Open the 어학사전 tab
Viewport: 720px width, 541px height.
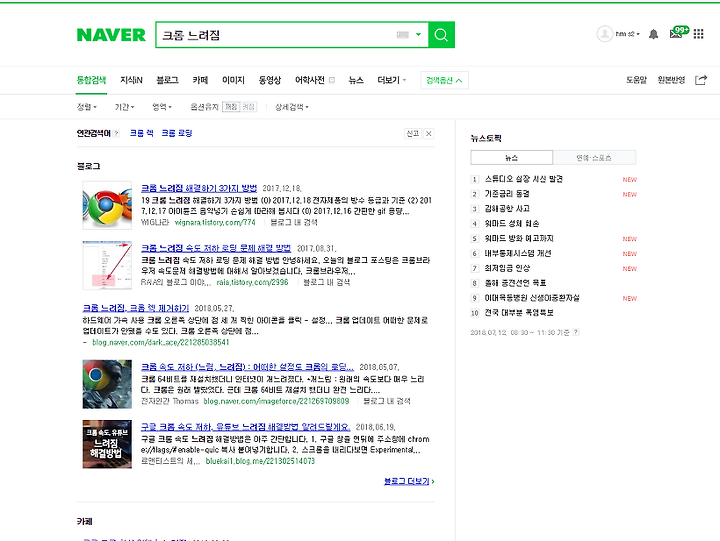pyautogui.click(x=310, y=80)
